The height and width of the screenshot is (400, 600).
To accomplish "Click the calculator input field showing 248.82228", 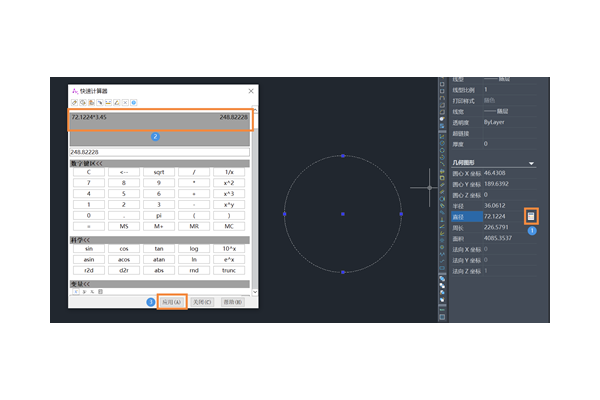I will [x=160, y=152].
